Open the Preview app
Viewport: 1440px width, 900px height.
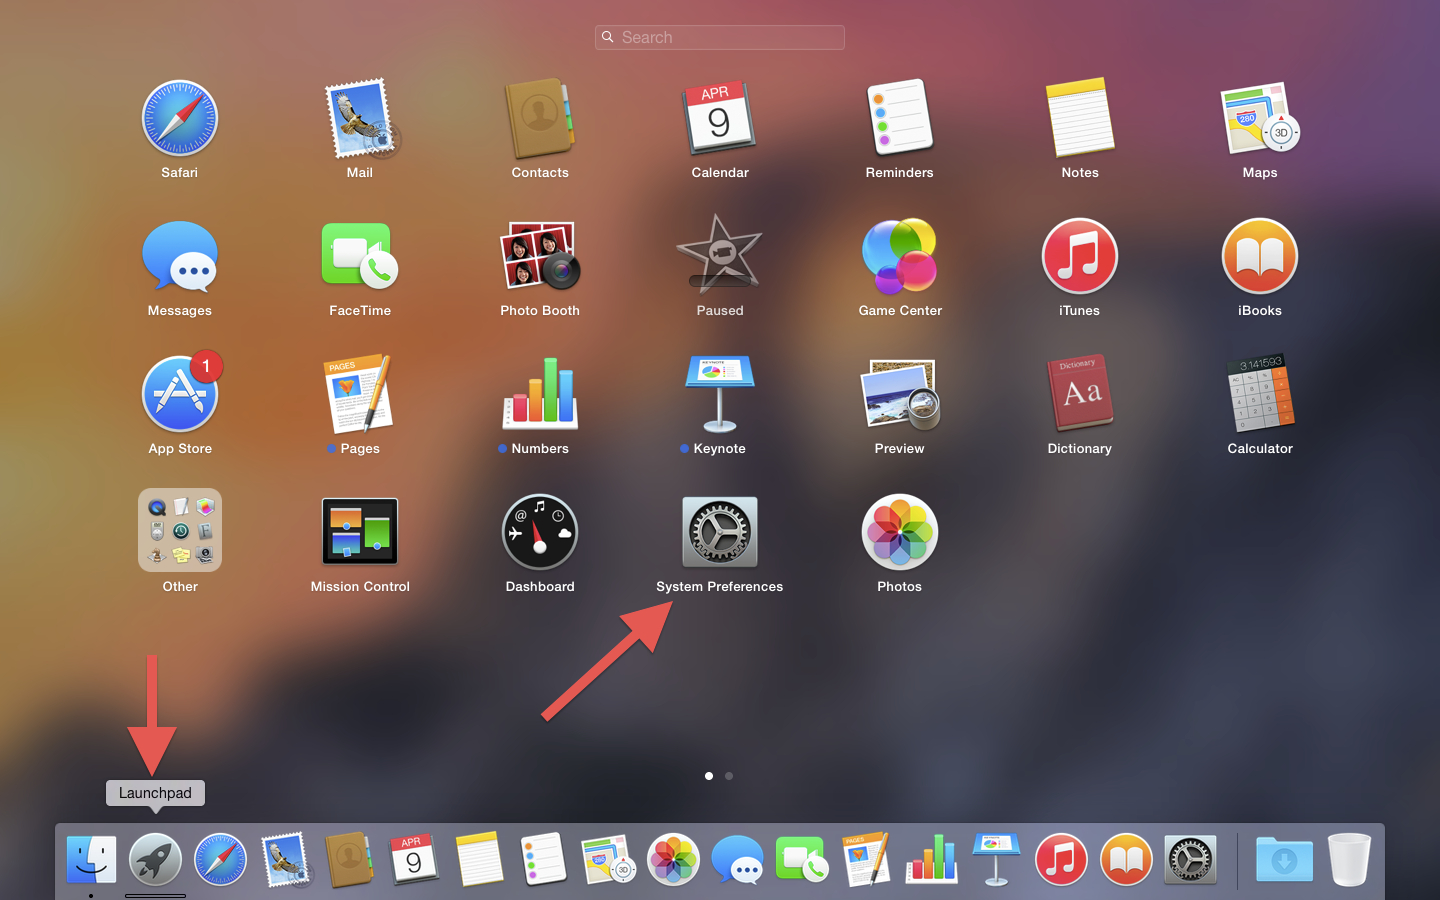tap(900, 393)
